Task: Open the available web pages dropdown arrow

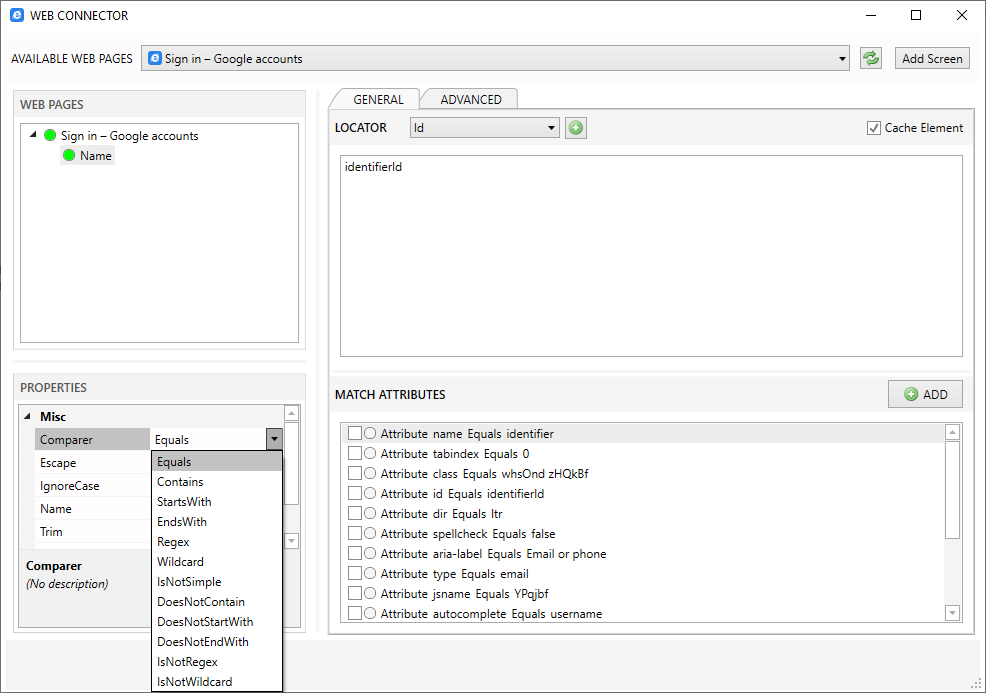Action: [x=840, y=58]
